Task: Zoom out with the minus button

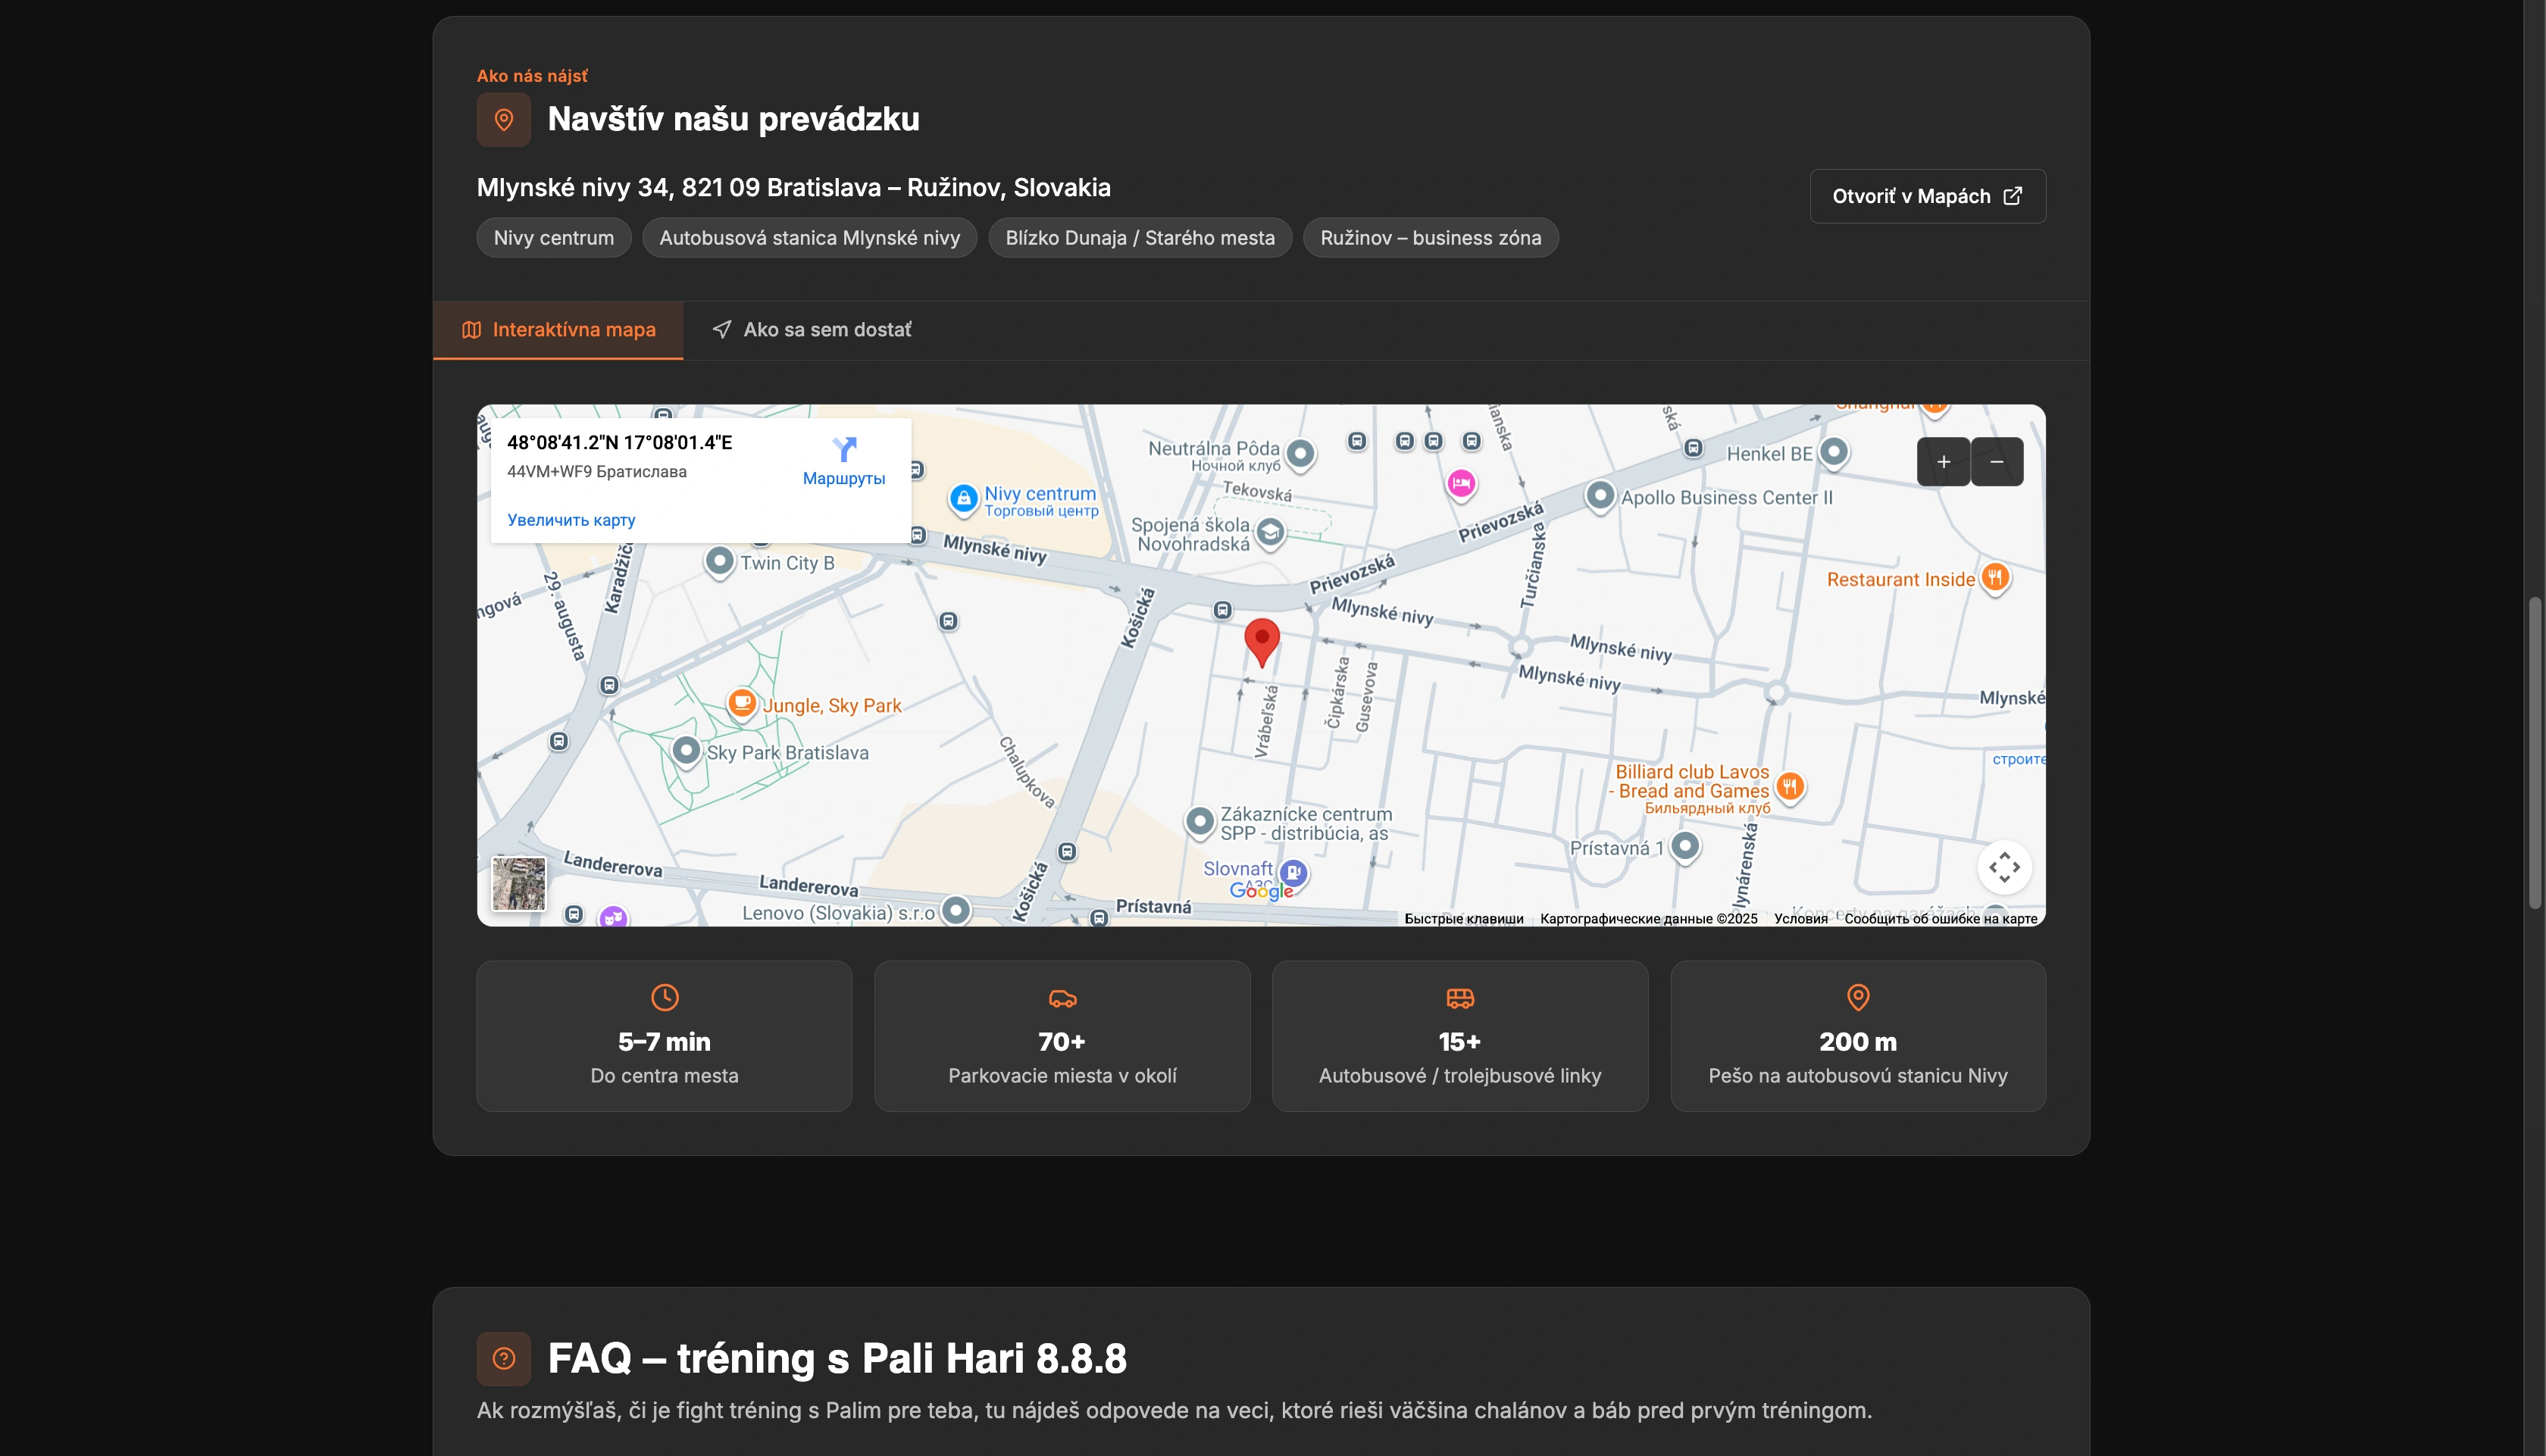Action: tap(1997, 462)
